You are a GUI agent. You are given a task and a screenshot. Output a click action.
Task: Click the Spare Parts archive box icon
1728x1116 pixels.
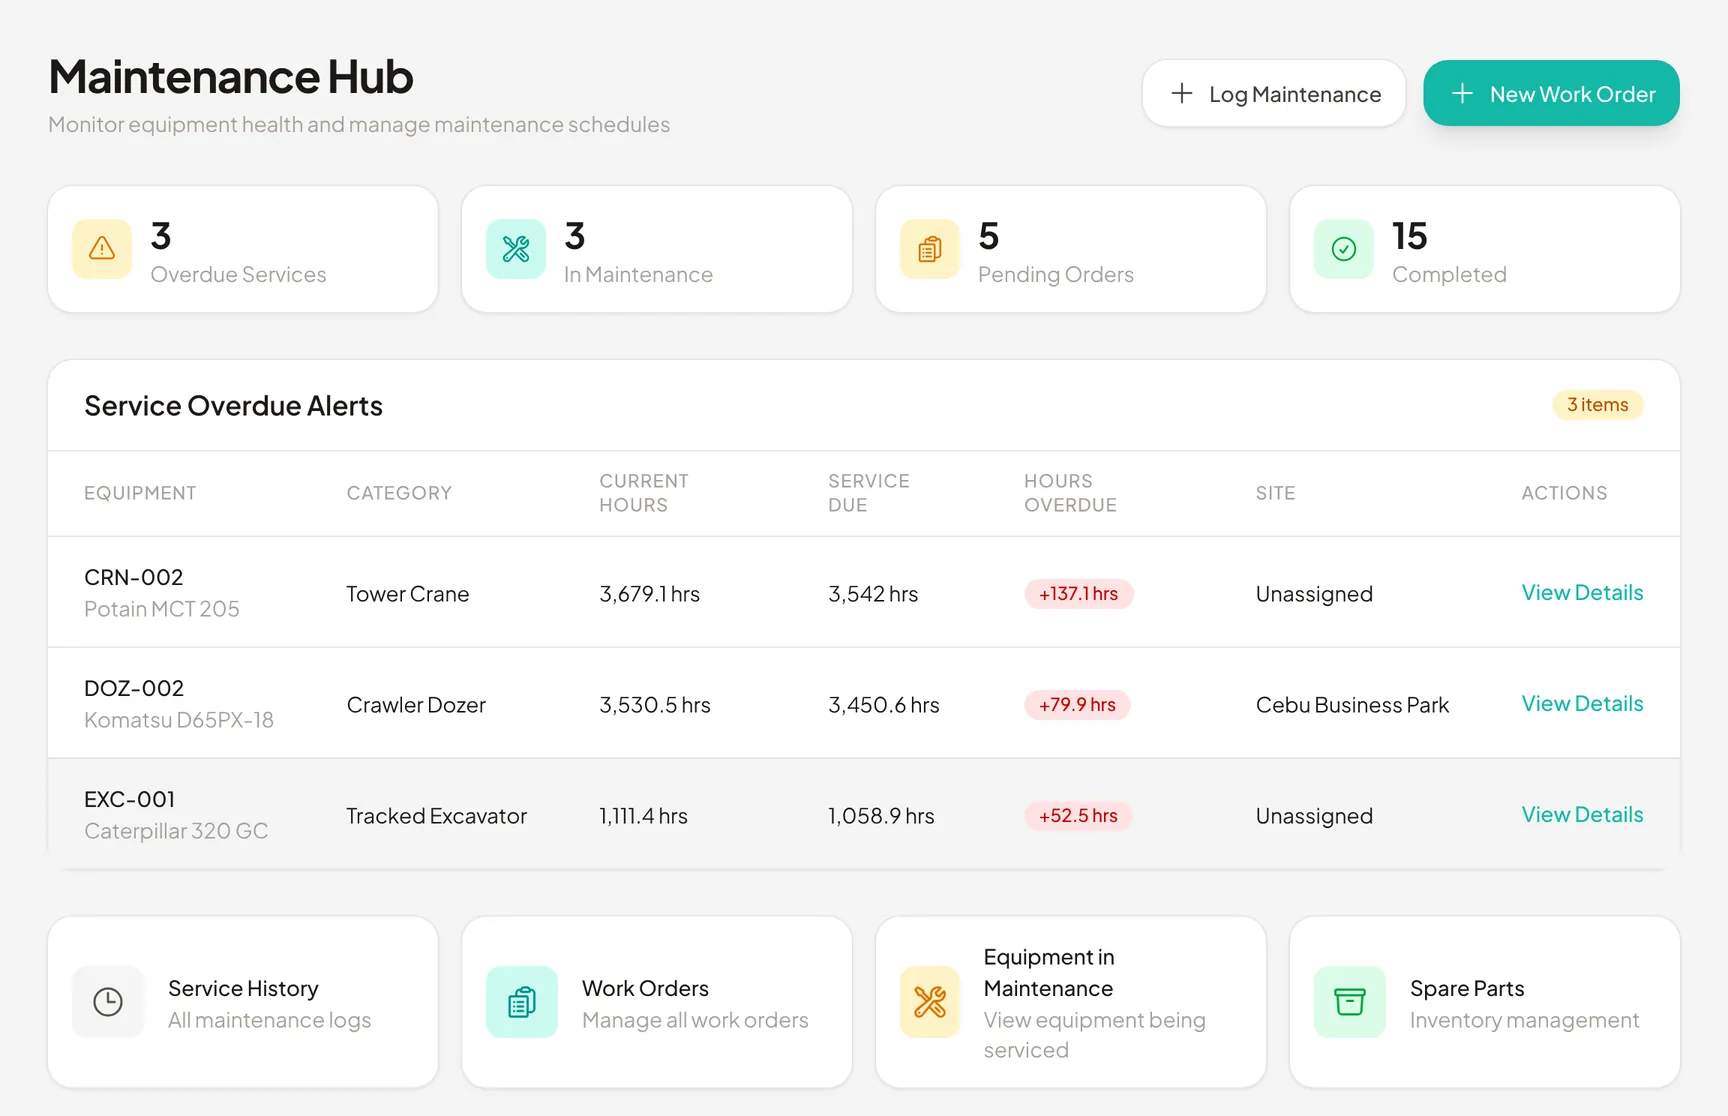(1350, 1002)
